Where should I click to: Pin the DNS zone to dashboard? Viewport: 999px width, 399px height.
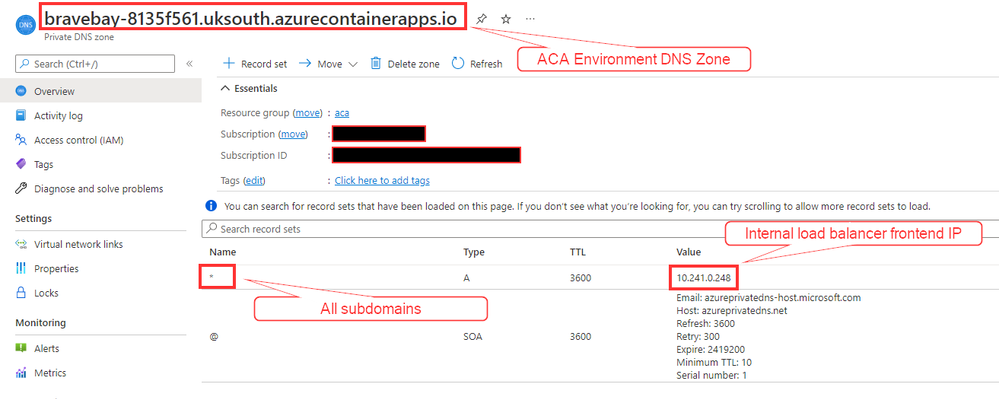[x=482, y=19]
